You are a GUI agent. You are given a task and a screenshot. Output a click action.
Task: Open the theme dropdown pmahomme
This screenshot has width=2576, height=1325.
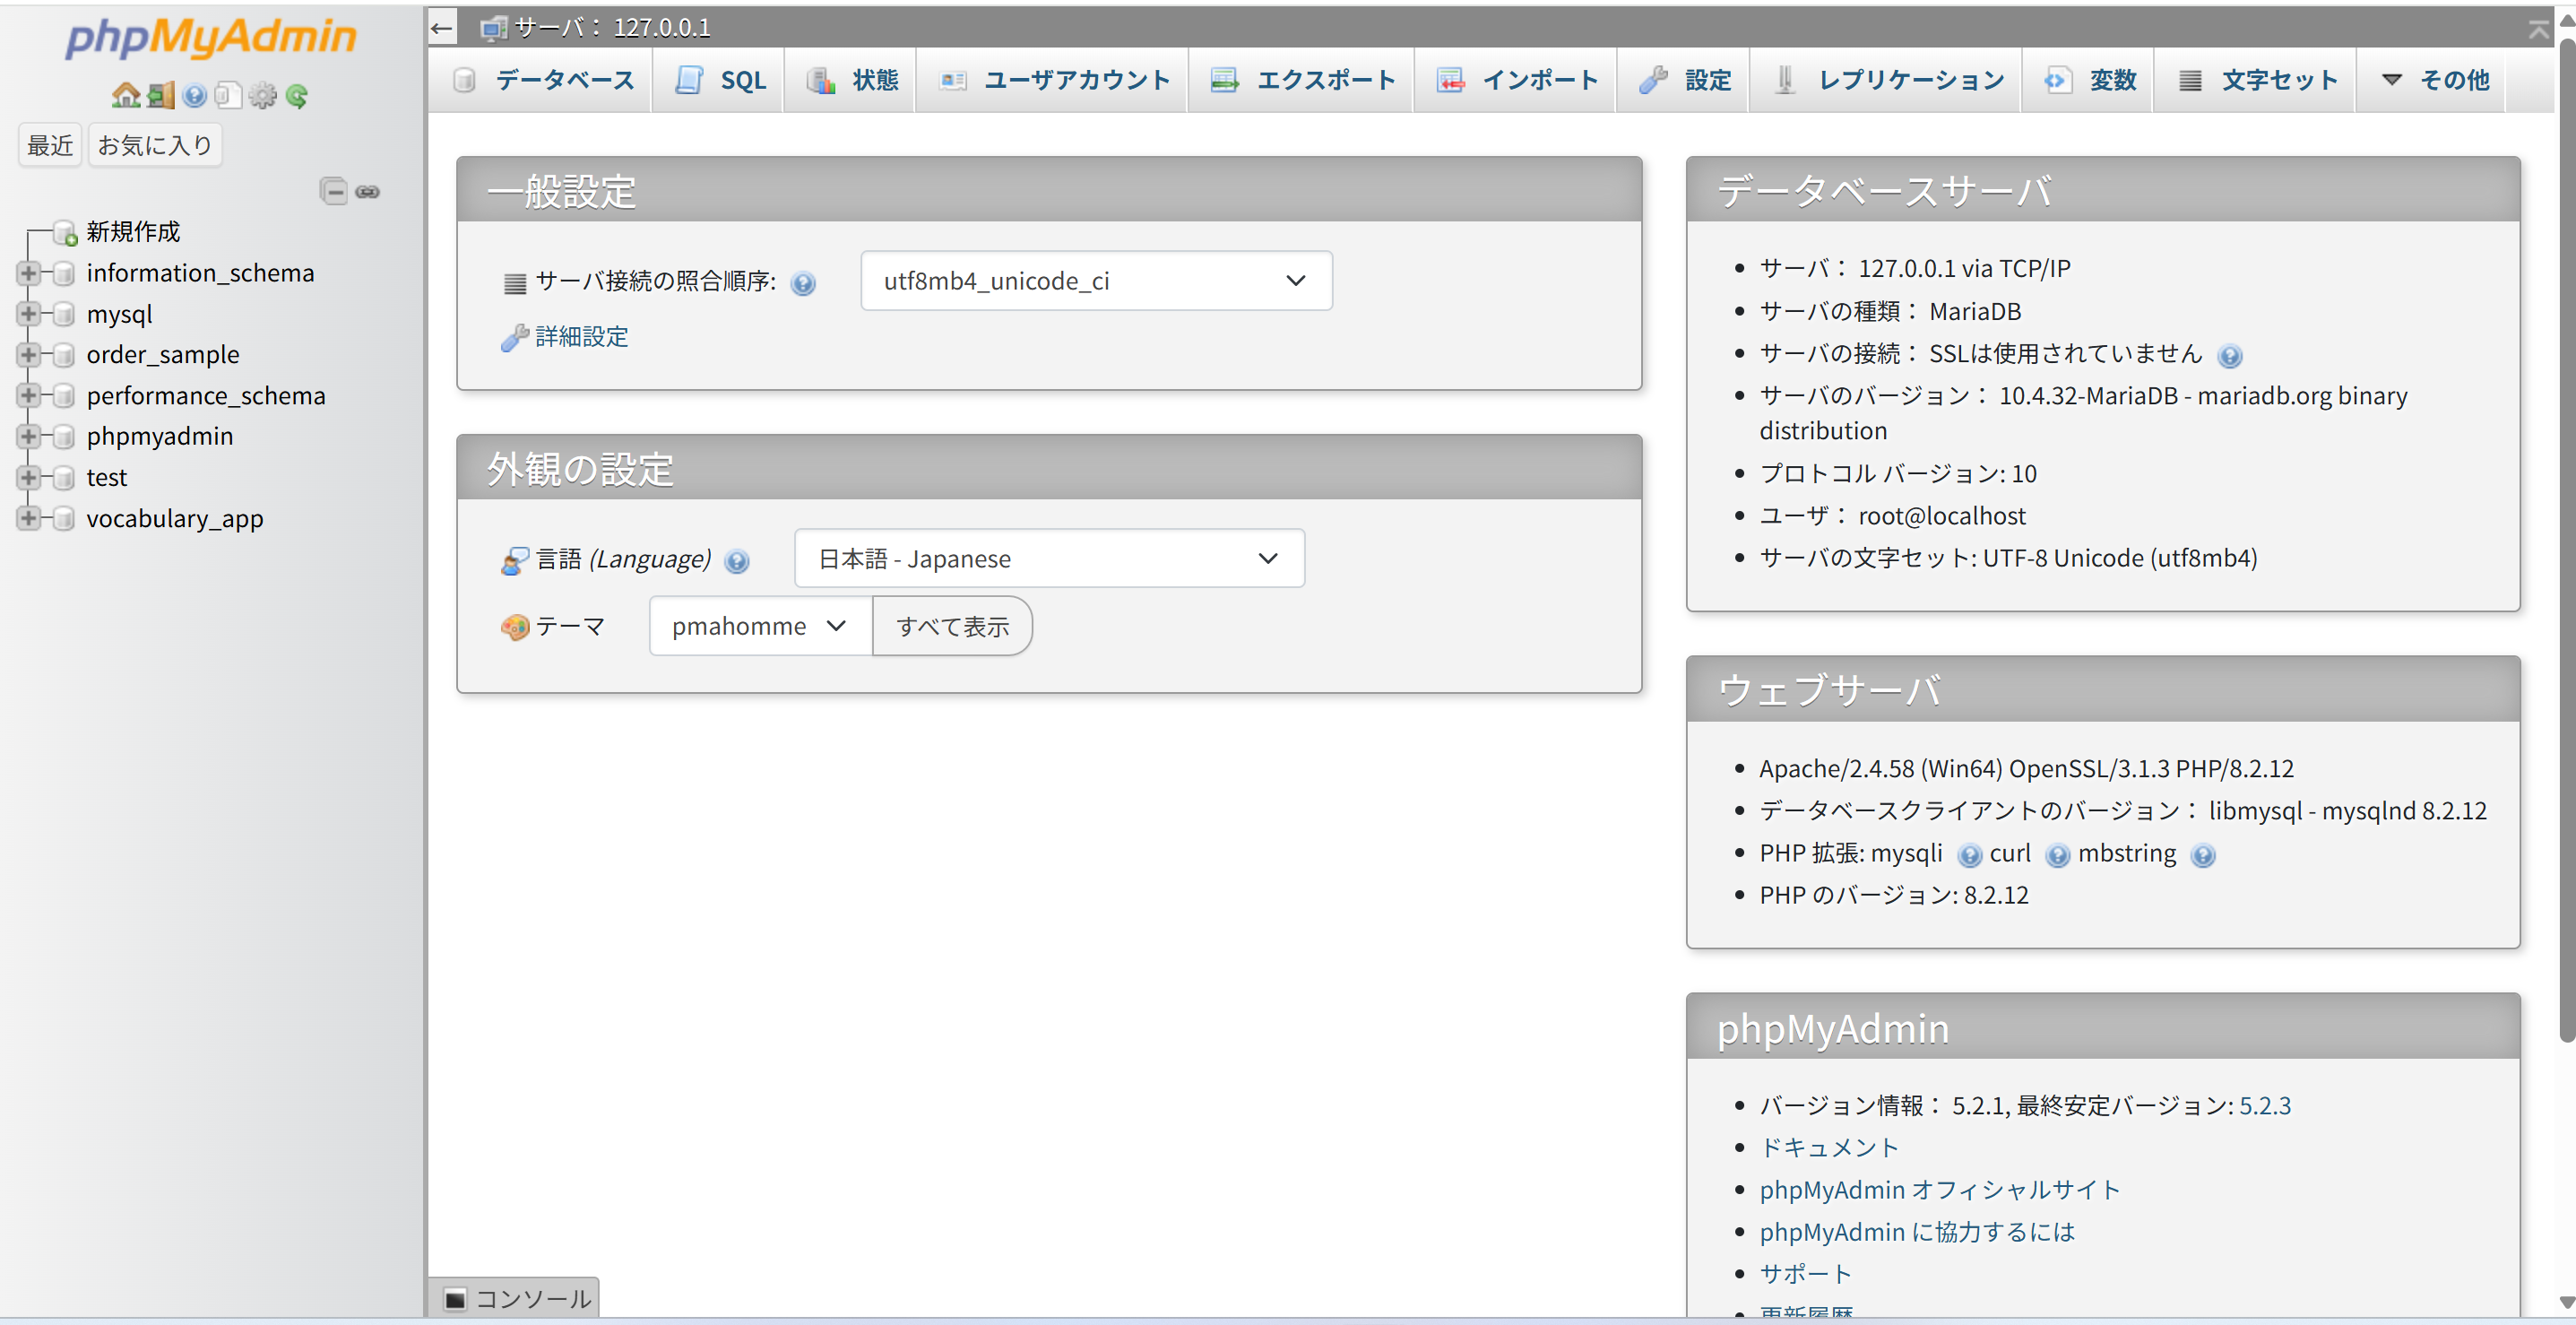(760, 626)
